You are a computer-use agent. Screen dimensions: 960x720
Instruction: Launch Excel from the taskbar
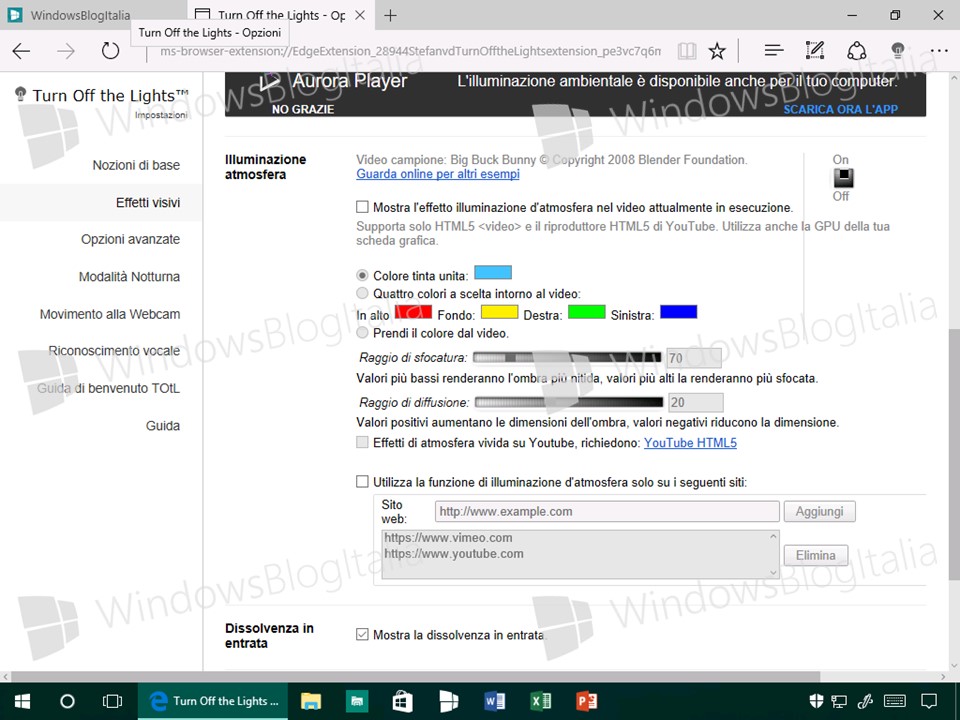(x=541, y=701)
